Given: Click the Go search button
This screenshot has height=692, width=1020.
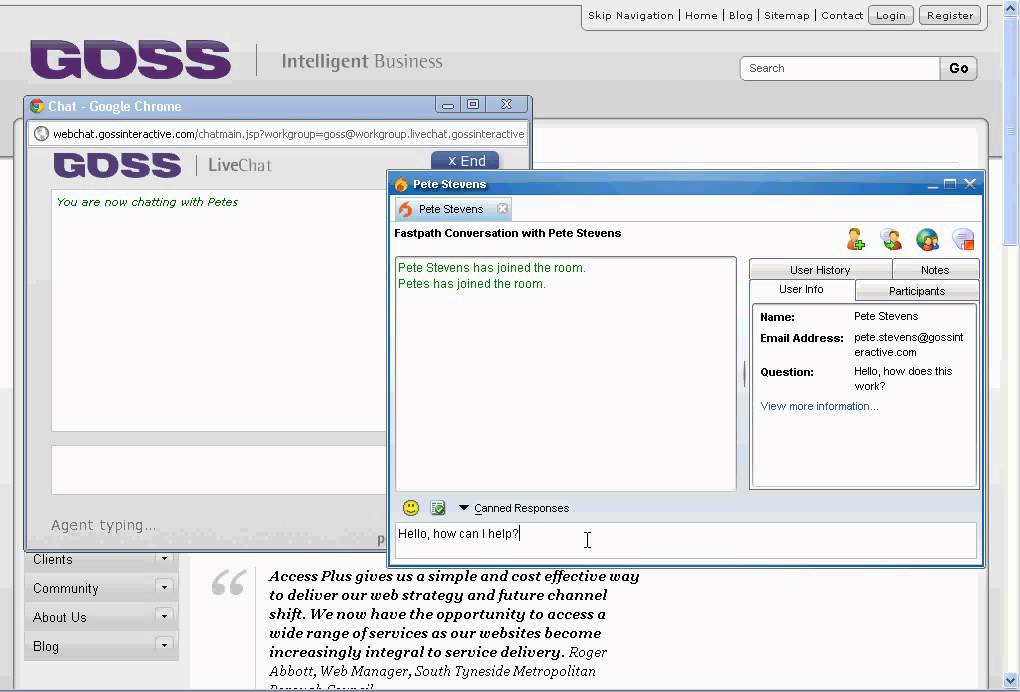Looking at the screenshot, I should (x=958, y=68).
